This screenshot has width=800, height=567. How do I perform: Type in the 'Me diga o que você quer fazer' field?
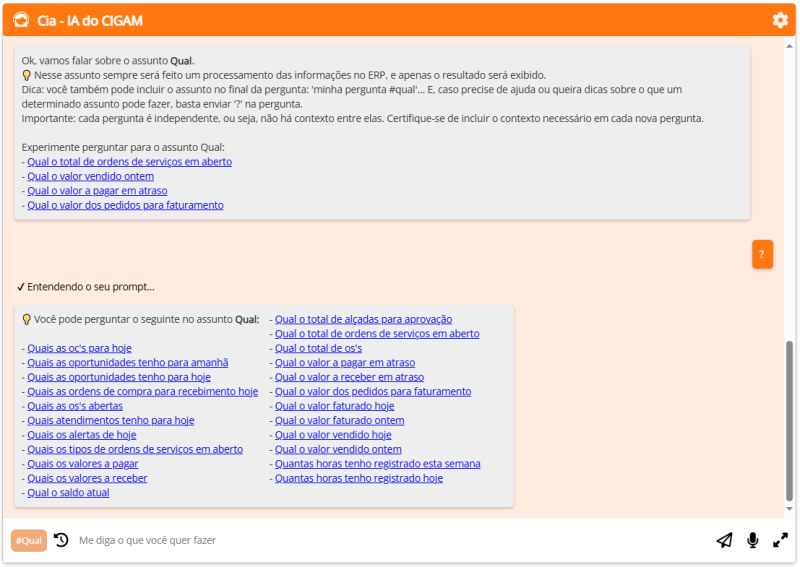(380, 540)
